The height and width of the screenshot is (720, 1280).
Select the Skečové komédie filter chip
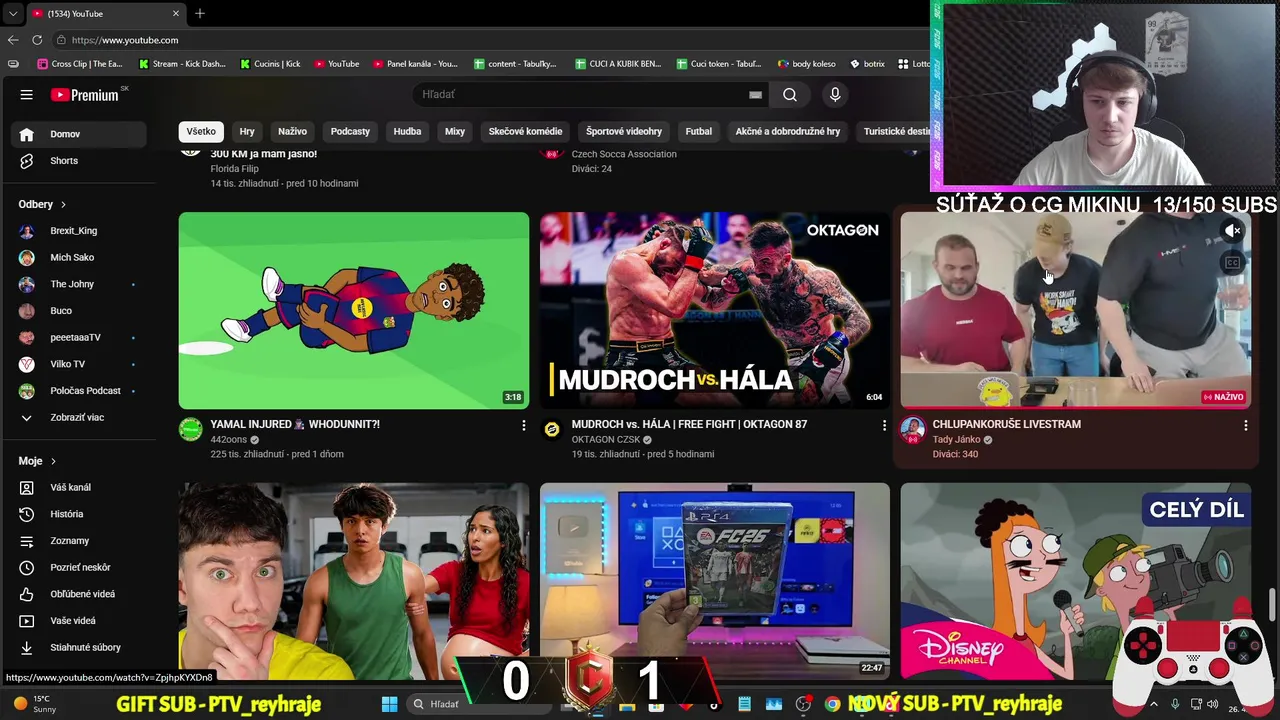tap(525, 131)
